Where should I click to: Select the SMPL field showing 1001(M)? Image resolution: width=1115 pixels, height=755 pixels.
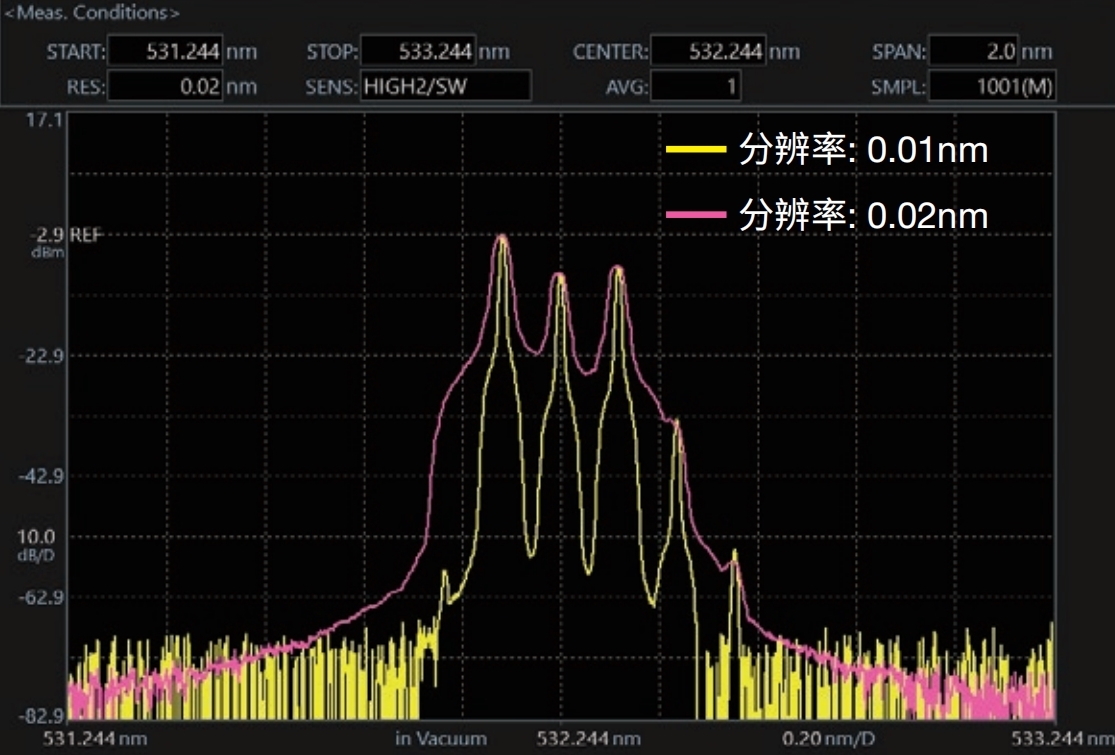991,87
